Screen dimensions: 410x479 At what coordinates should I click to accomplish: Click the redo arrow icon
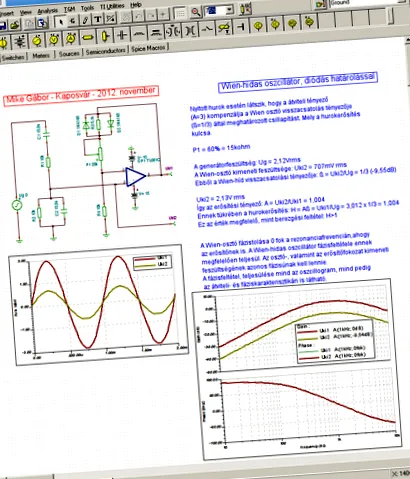click(x=151, y=16)
